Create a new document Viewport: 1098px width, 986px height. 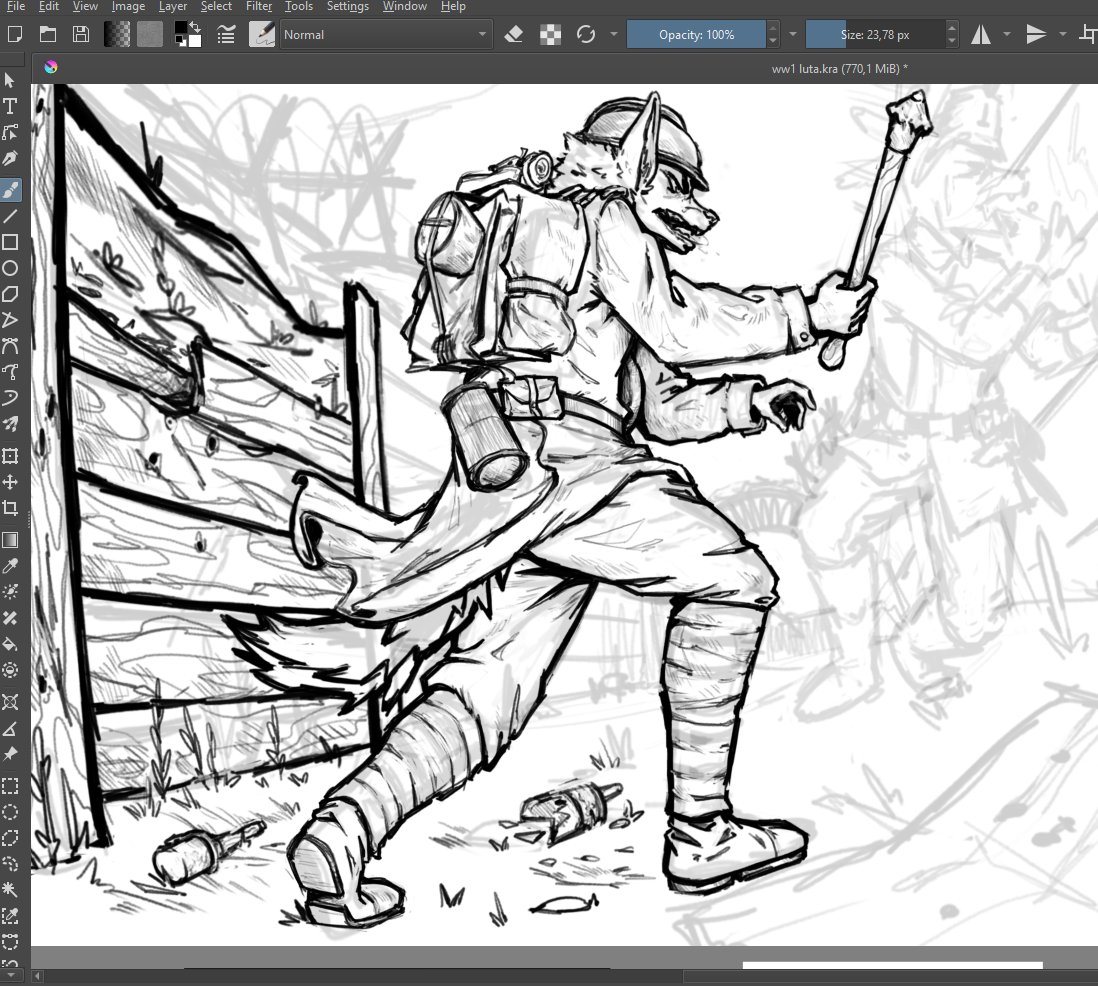pos(14,34)
